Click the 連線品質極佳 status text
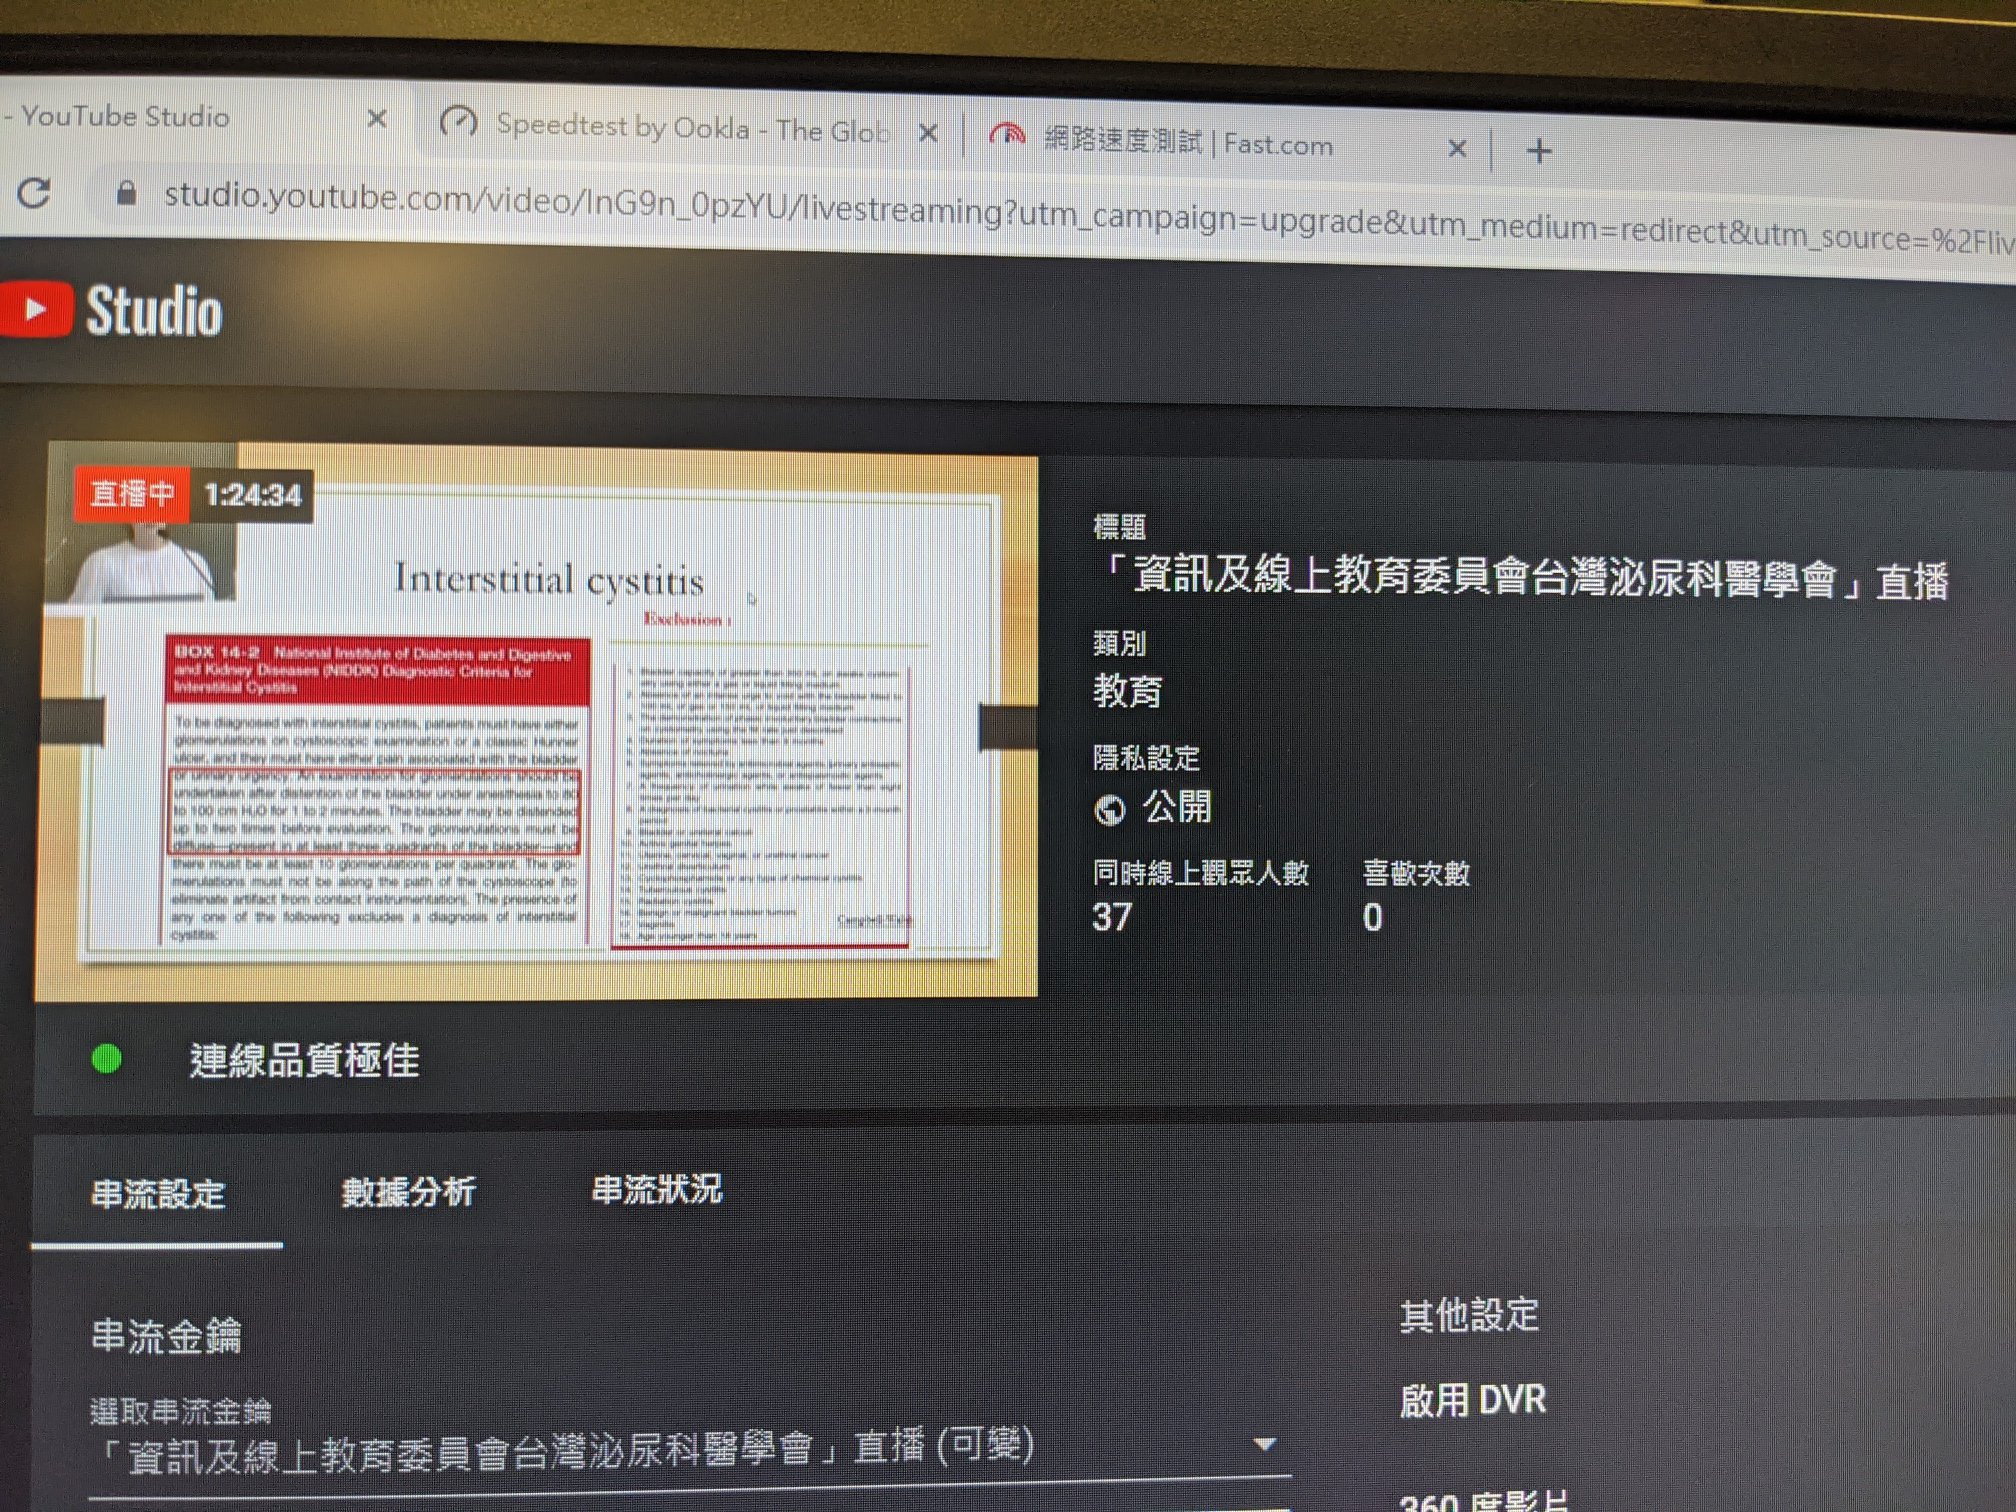The image size is (2016, 1512). pos(304,1060)
